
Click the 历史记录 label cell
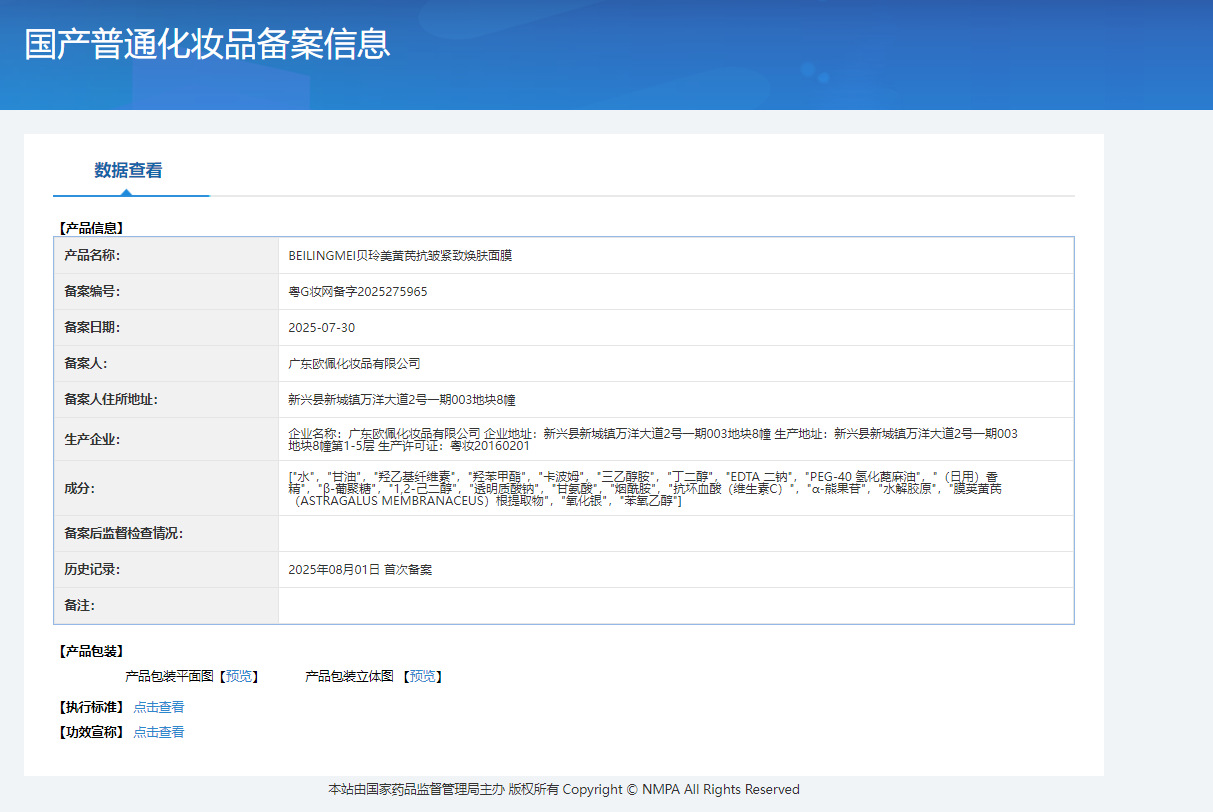(166, 570)
